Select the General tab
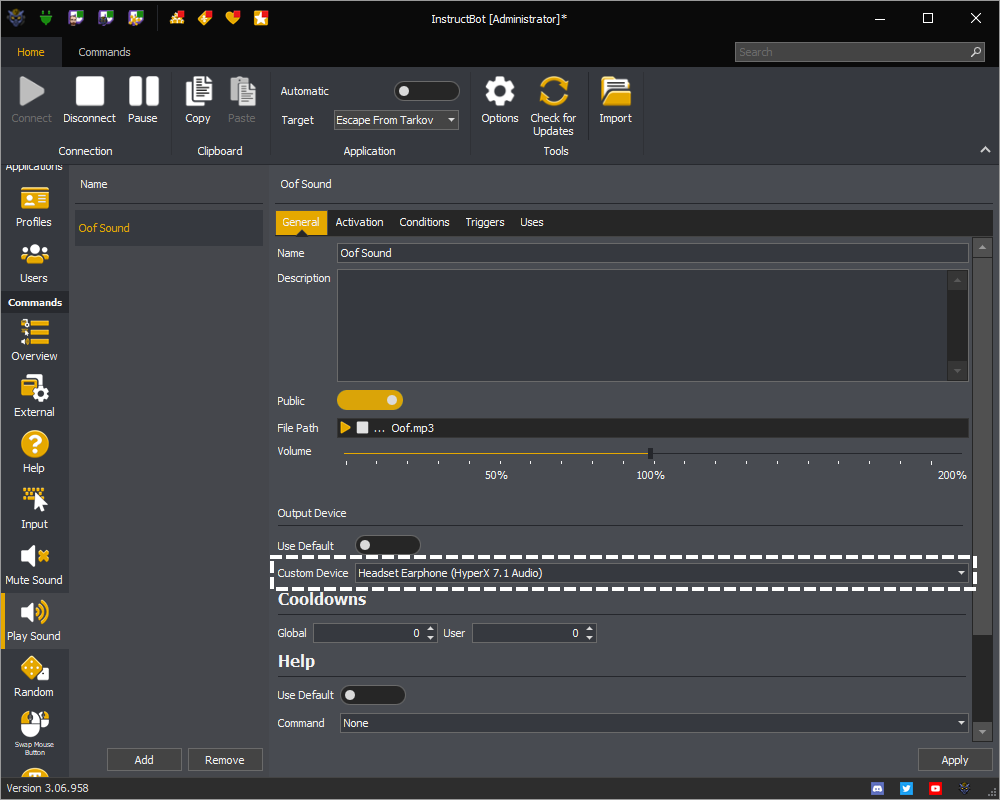The width and height of the screenshot is (1000, 800). point(300,222)
